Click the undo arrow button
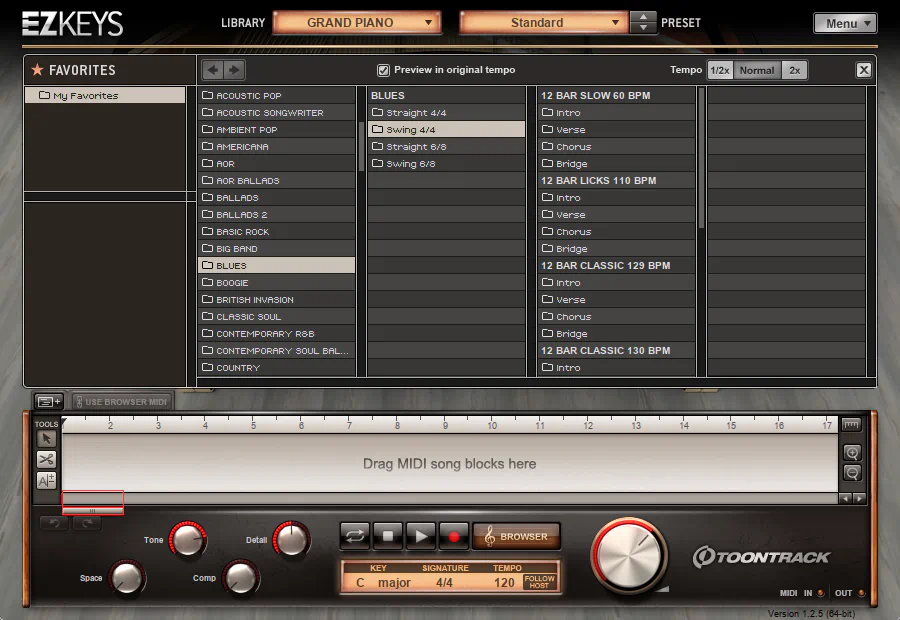The width and height of the screenshot is (900, 620). (55, 523)
